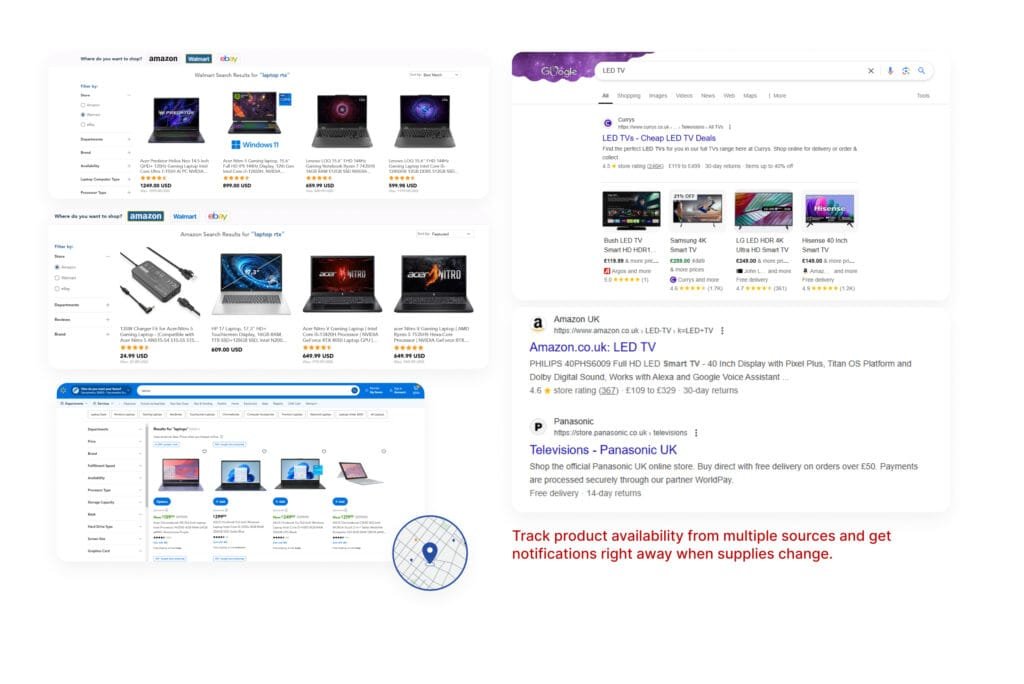Choose the ebay logo above Walmart Search Results
1024x684 pixels.
tap(229, 59)
